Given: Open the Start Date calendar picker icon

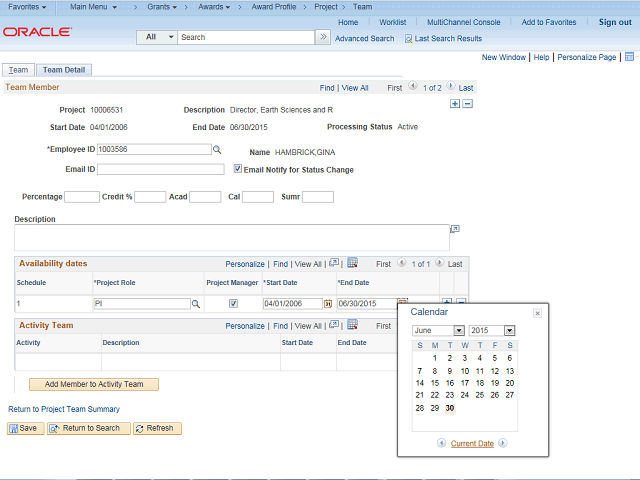Looking at the screenshot, I should (327, 303).
